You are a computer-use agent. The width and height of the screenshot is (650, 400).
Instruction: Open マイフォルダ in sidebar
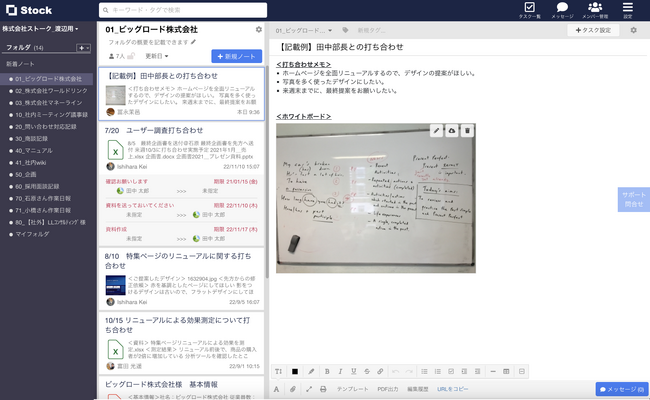[32, 234]
